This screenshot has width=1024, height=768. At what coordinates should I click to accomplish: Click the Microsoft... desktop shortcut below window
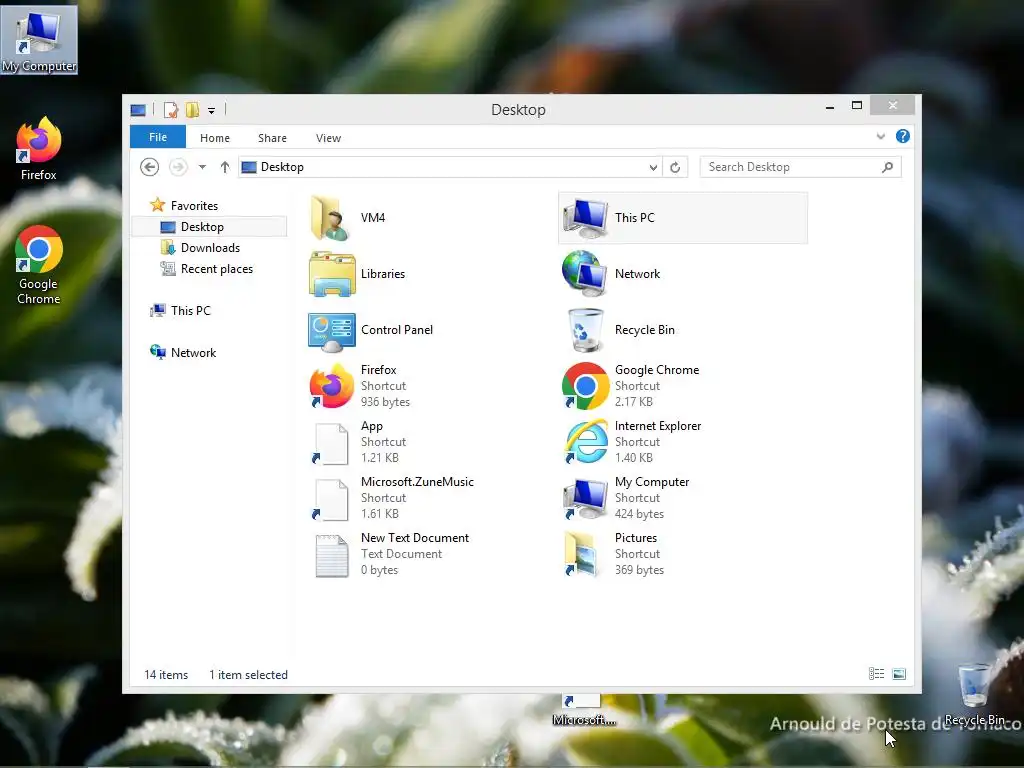pos(583,711)
